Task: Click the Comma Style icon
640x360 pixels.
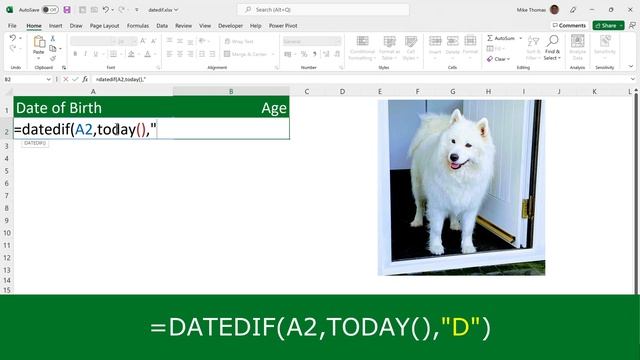Action: click(314, 54)
